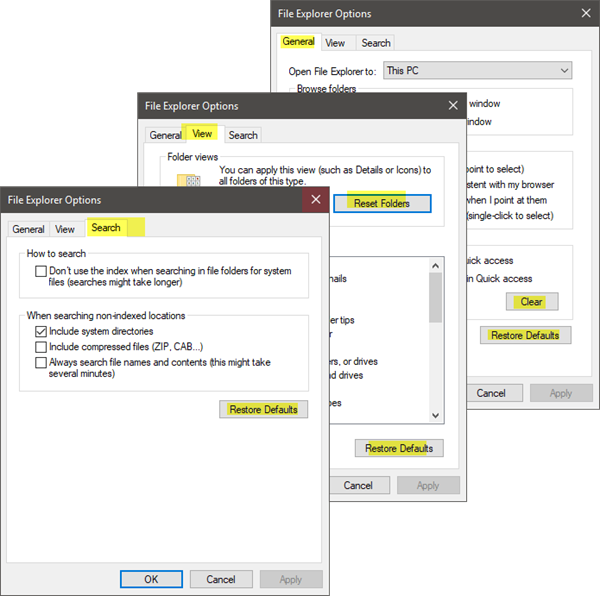Click Restore Defaults in the Search dialog
The image size is (600, 596).
(x=264, y=409)
